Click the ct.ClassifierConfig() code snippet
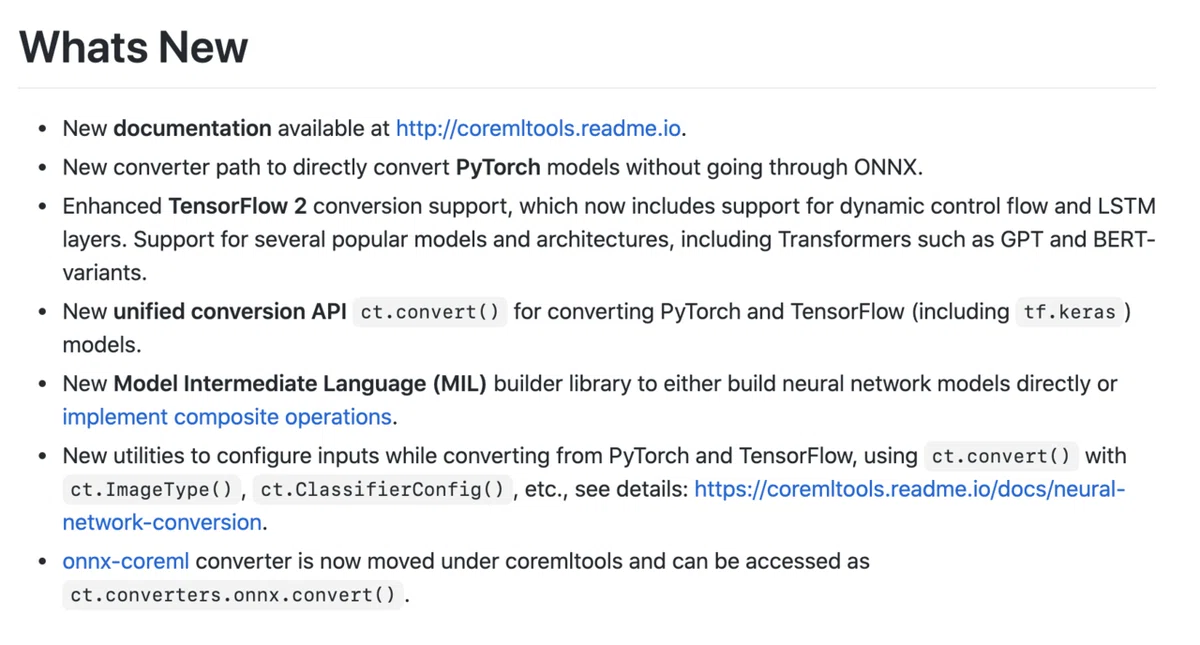 (383, 490)
